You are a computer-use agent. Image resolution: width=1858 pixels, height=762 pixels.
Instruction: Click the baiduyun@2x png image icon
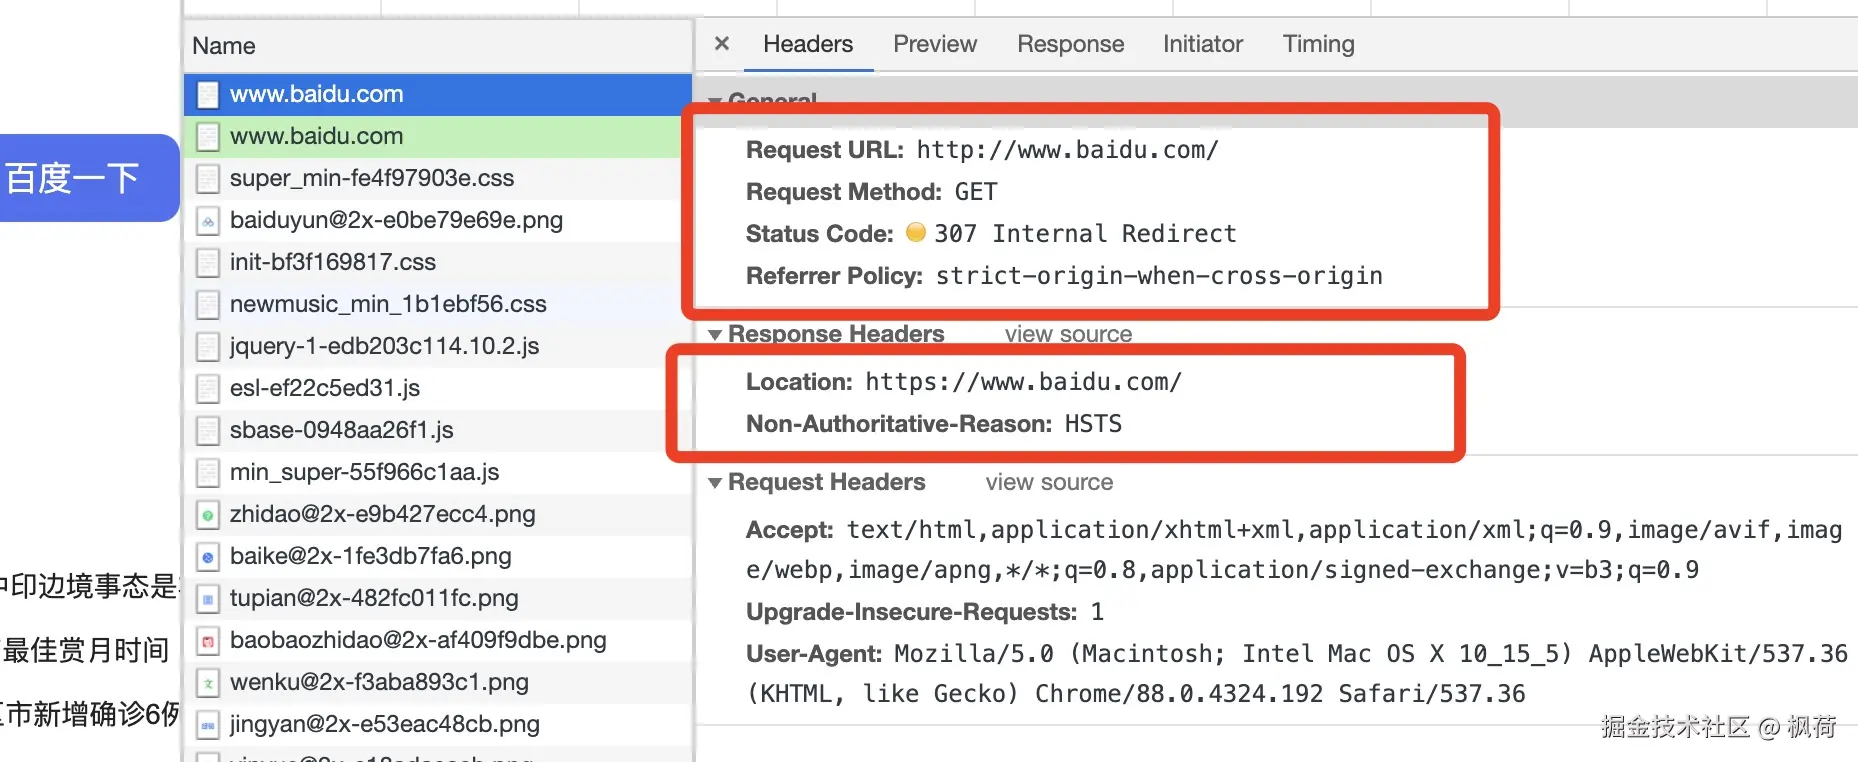pyautogui.click(x=208, y=221)
